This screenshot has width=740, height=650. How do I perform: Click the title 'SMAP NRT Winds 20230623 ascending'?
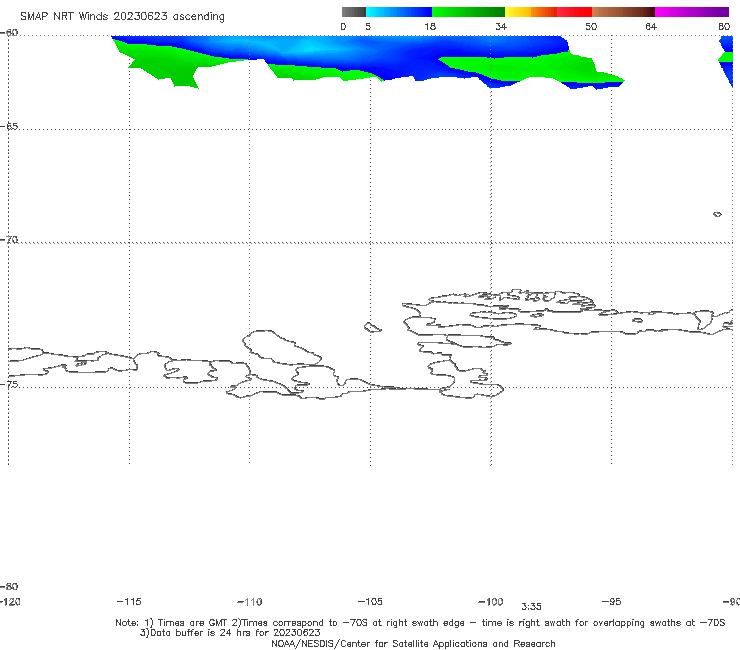point(122,17)
